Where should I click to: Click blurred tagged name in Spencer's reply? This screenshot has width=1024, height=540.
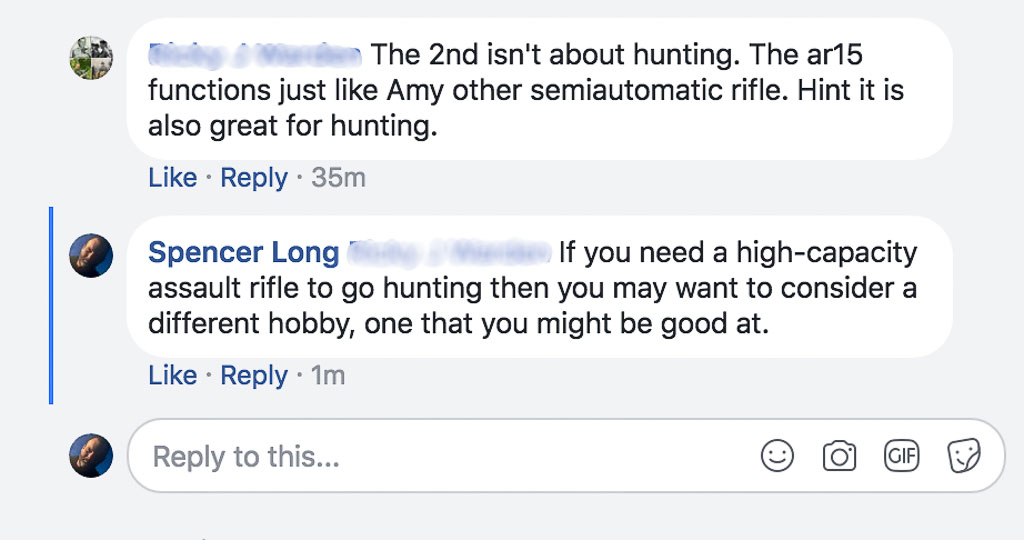[x=450, y=252]
